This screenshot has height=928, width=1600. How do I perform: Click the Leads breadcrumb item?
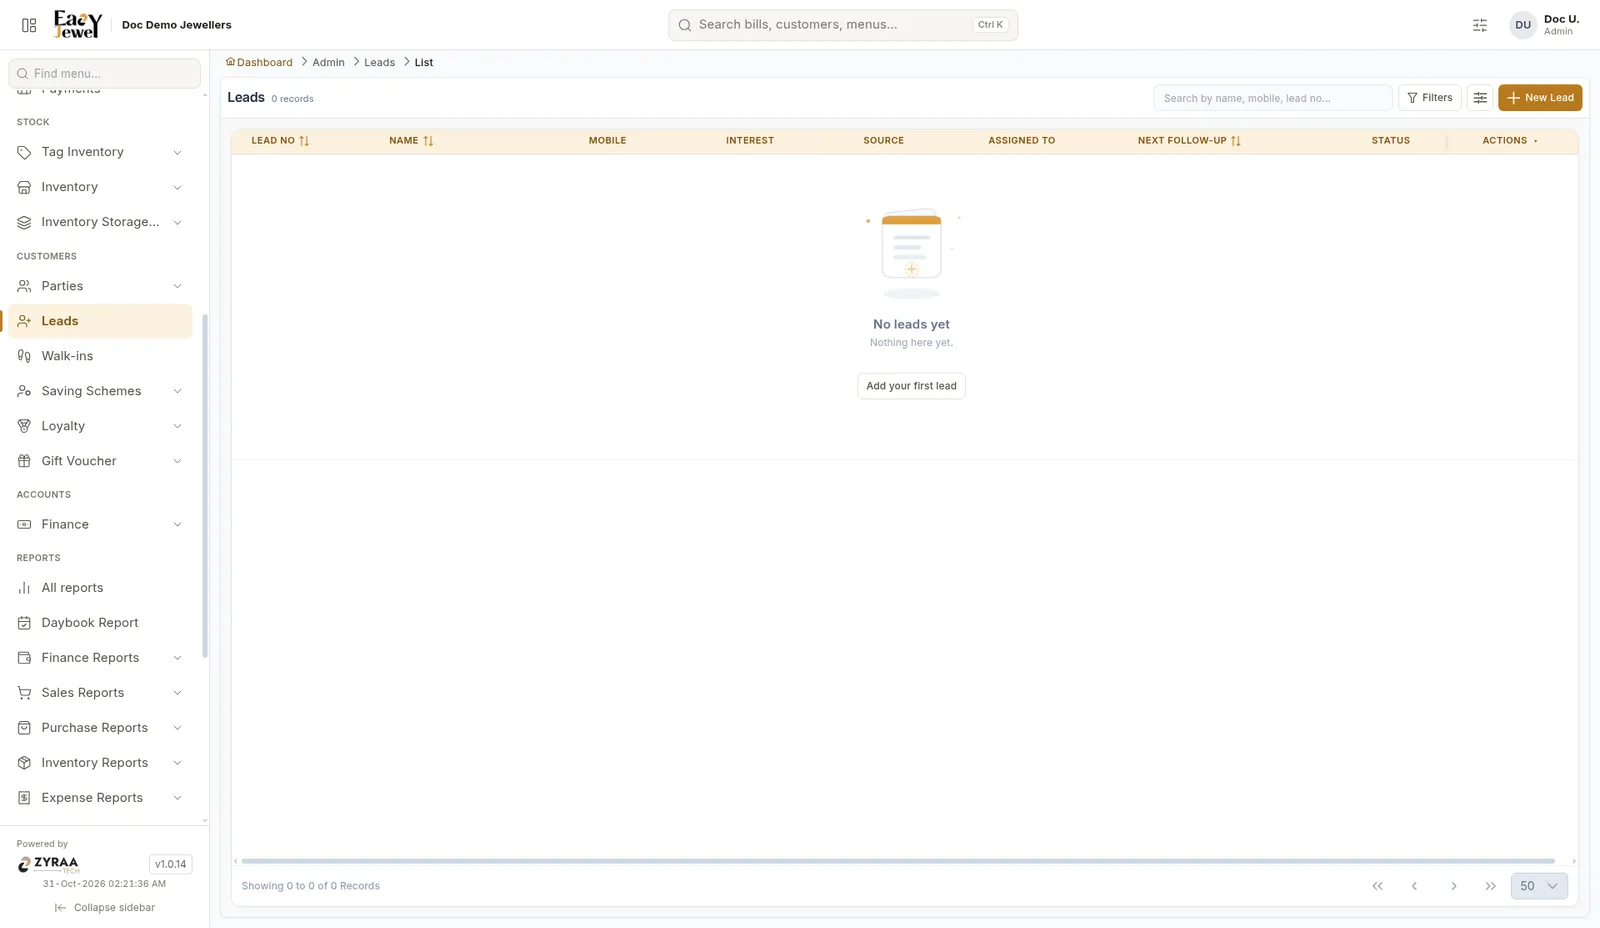(x=379, y=62)
